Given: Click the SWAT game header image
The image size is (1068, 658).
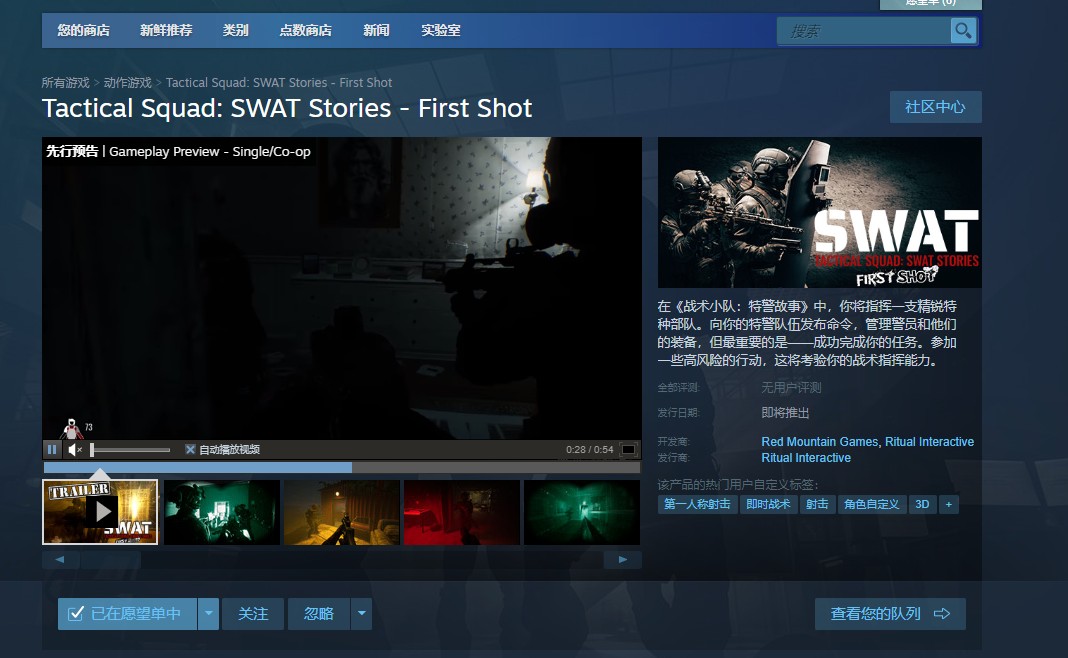Looking at the screenshot, I should (819, 213).
